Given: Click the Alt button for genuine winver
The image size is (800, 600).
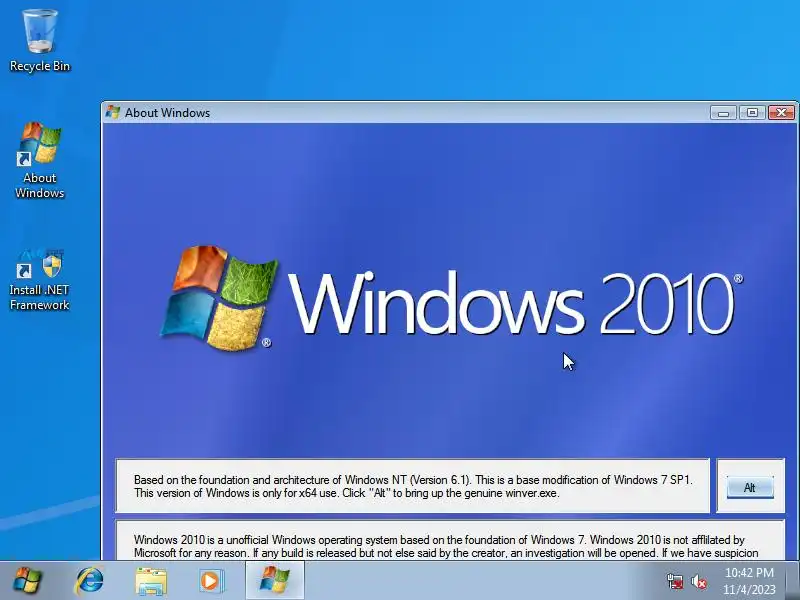Looking at the screenshot, I should (750, 488).
